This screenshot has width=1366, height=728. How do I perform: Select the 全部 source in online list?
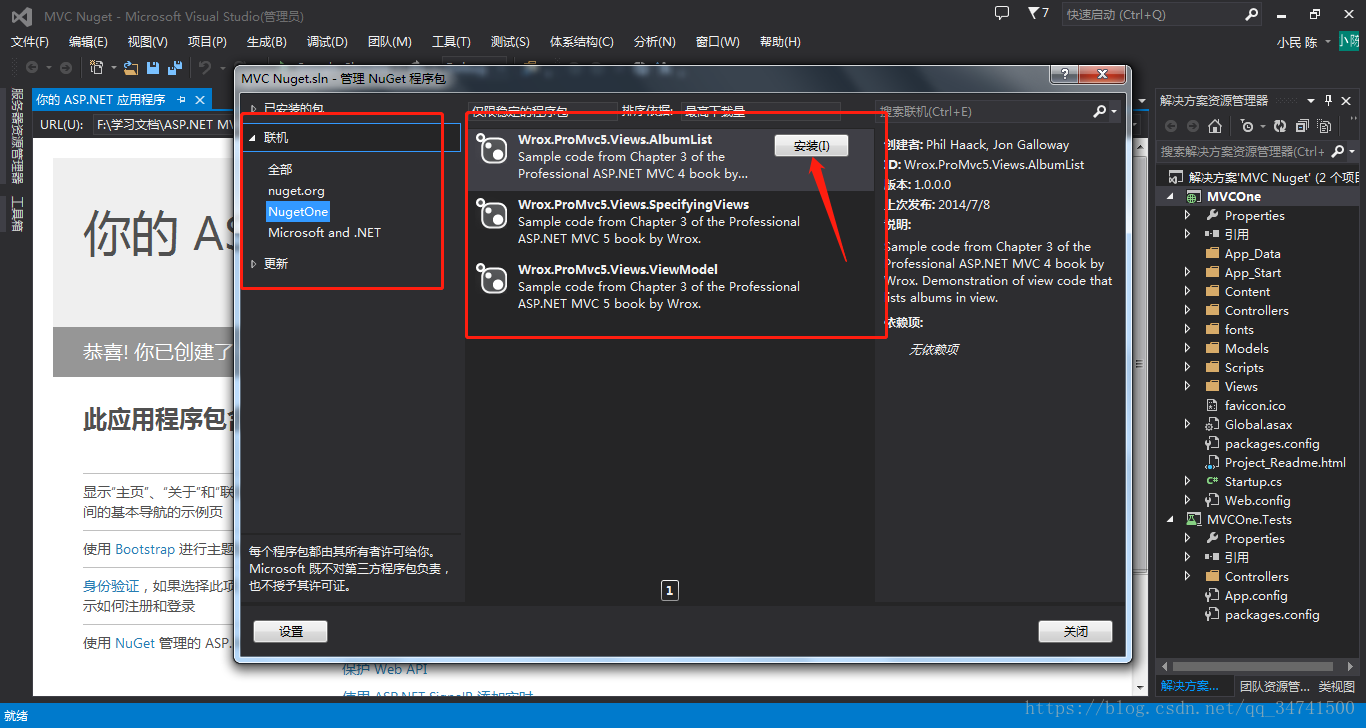(x=280, y=170)
